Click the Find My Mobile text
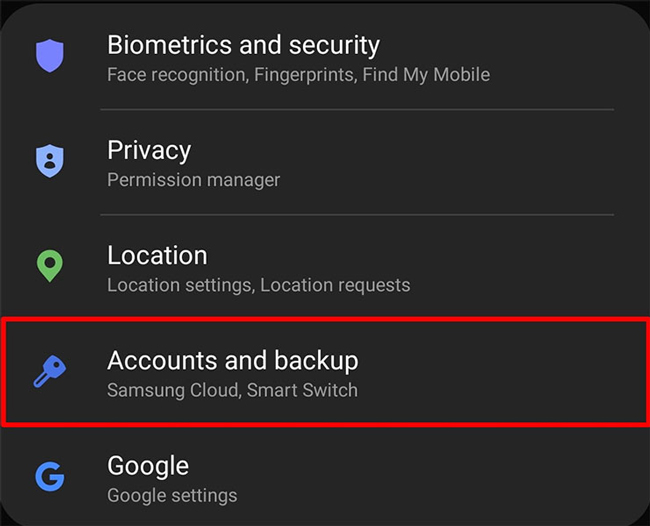Image resolution: width=650 pixels, height=526 pixels. (x=426, y=75)
